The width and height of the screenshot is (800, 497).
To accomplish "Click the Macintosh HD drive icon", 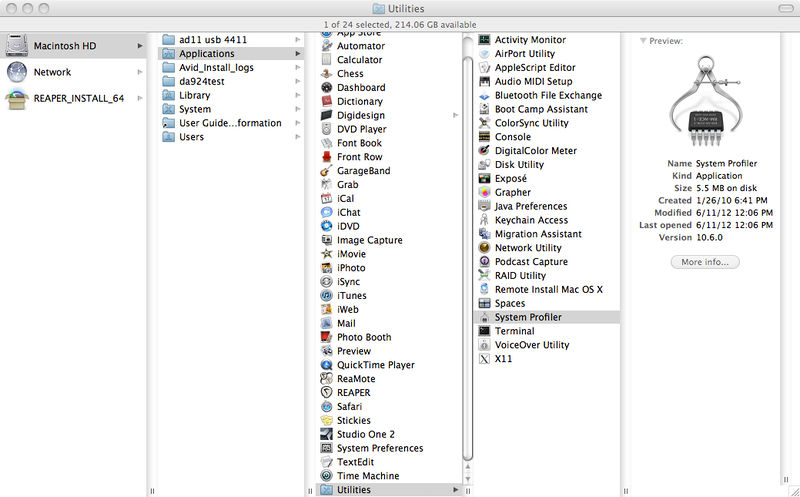I will tap(17, 45).
